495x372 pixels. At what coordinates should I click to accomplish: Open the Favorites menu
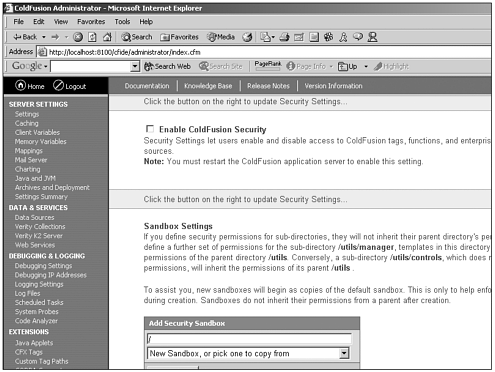click(91, 22)
